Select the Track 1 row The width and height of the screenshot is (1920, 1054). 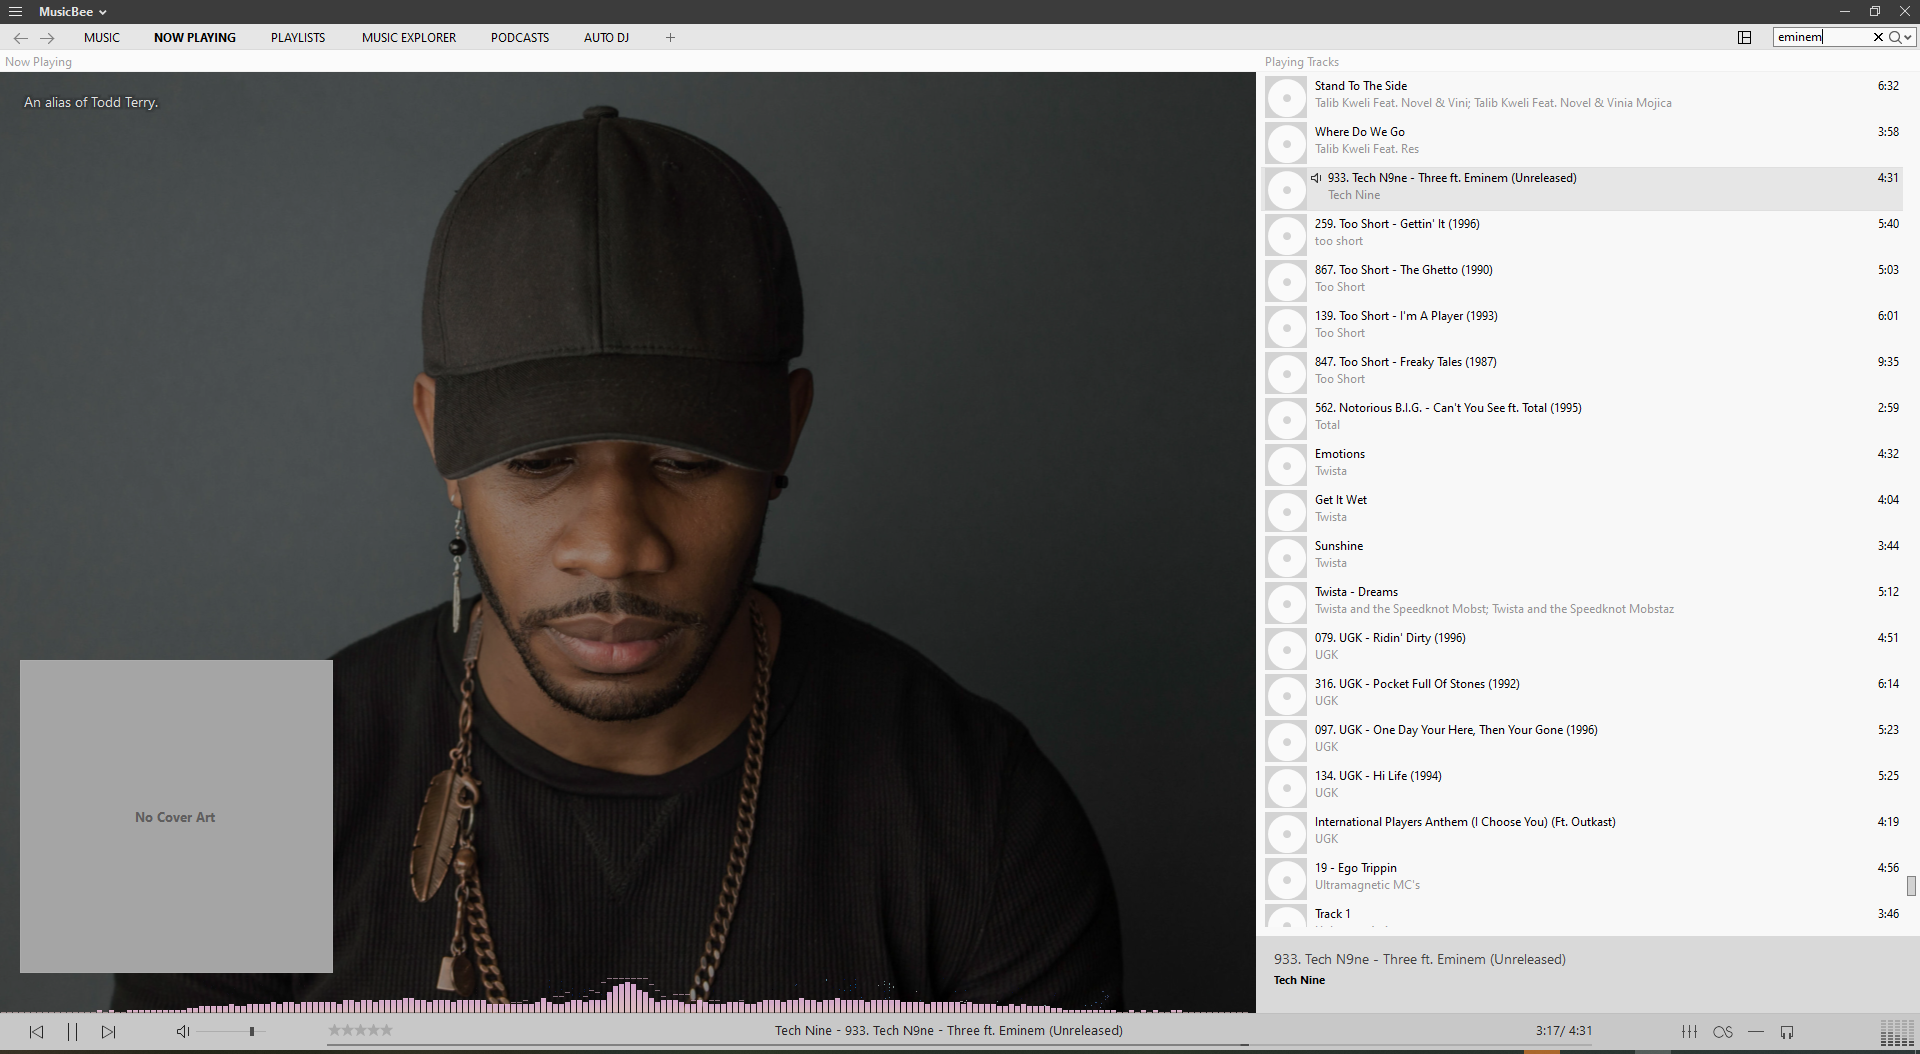click(x=1583, y=915)
